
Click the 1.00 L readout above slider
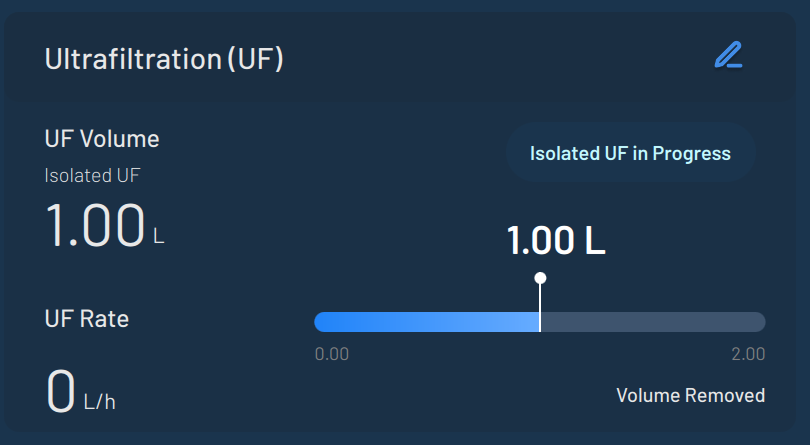coord(556,241)
